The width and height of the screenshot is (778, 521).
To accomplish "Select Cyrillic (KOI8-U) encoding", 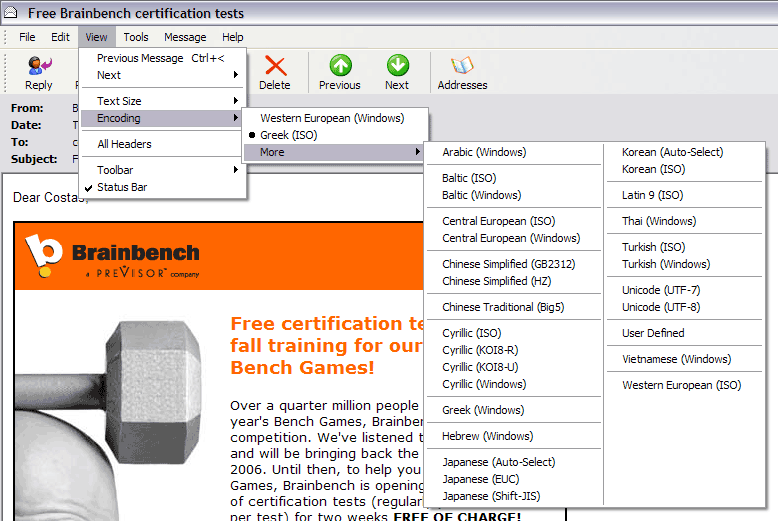I will [514, 367].
